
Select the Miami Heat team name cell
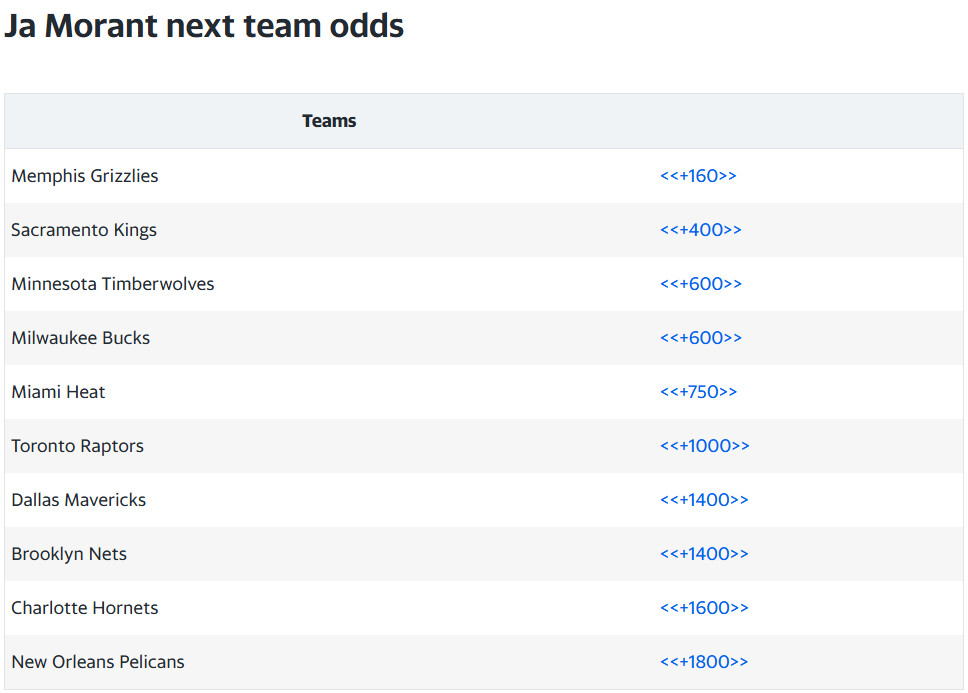(x=58, y=392)
